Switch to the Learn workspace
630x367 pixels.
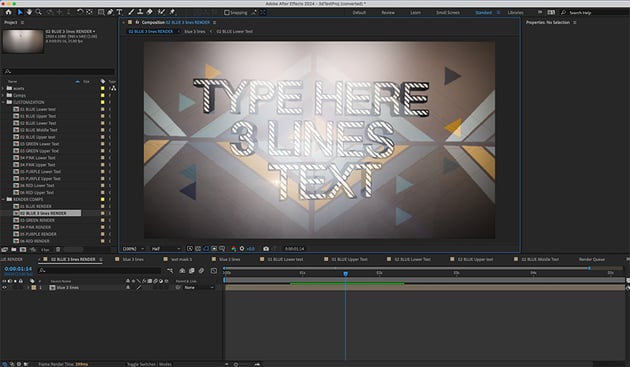coord(415,13)
